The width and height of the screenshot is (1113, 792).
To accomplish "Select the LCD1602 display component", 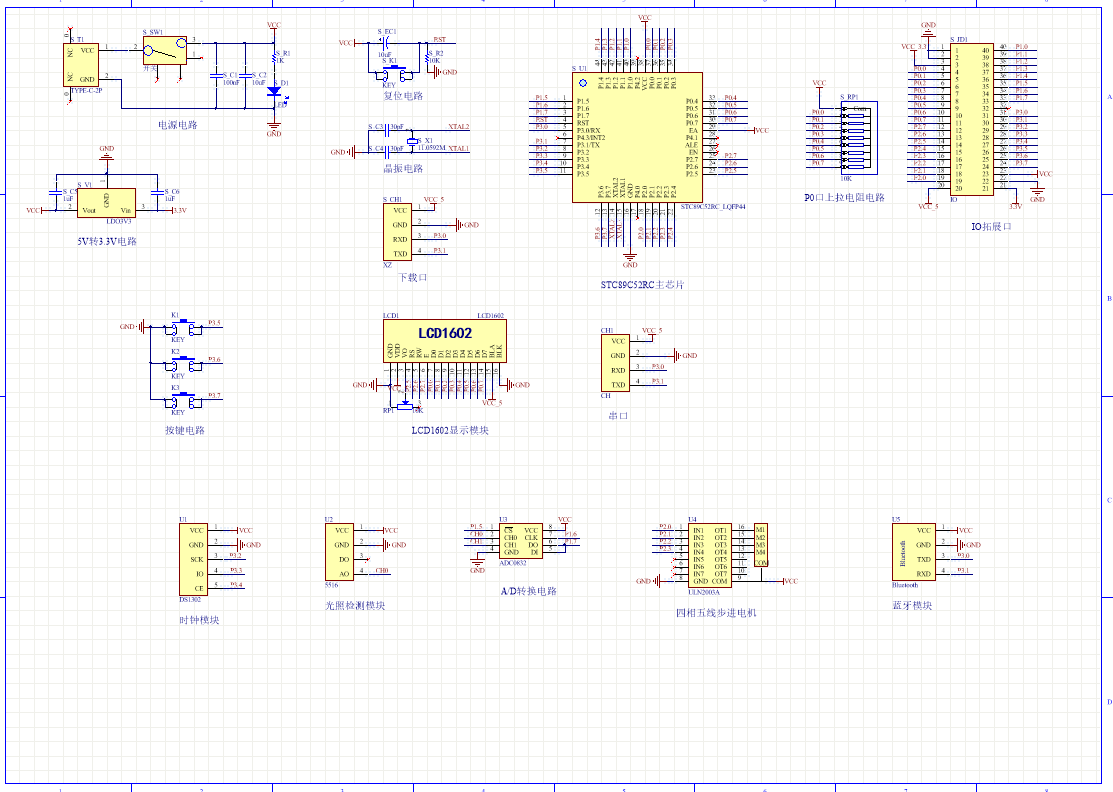I will click(x=445, y=341).
